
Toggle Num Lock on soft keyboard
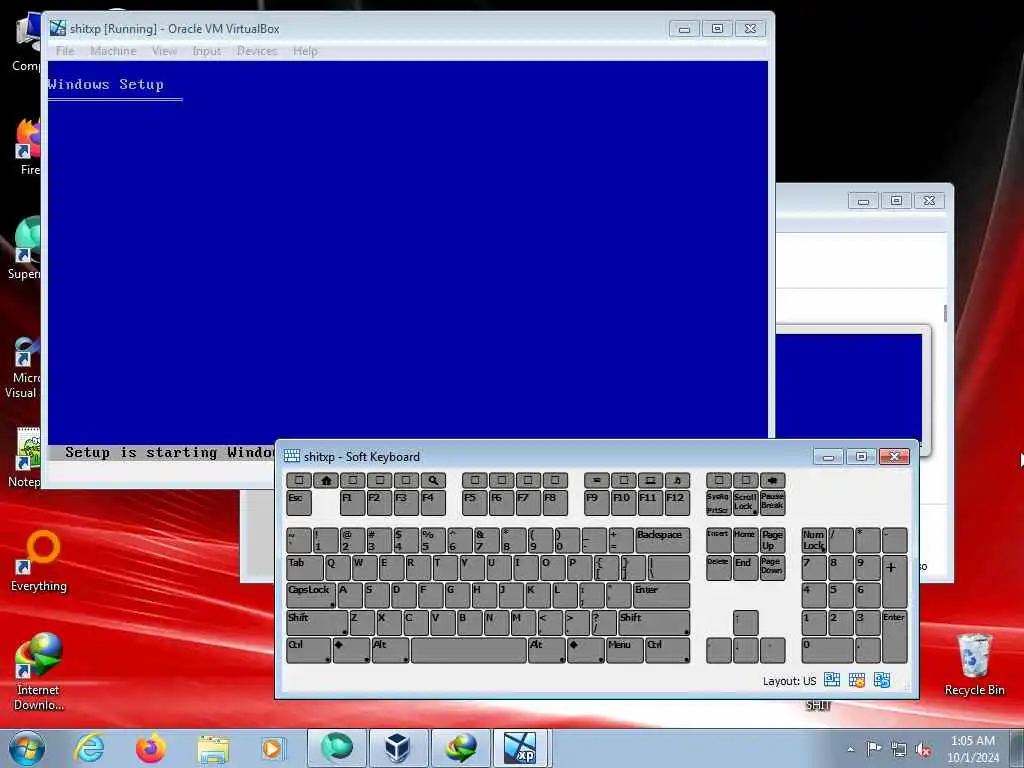pos(814,540)
